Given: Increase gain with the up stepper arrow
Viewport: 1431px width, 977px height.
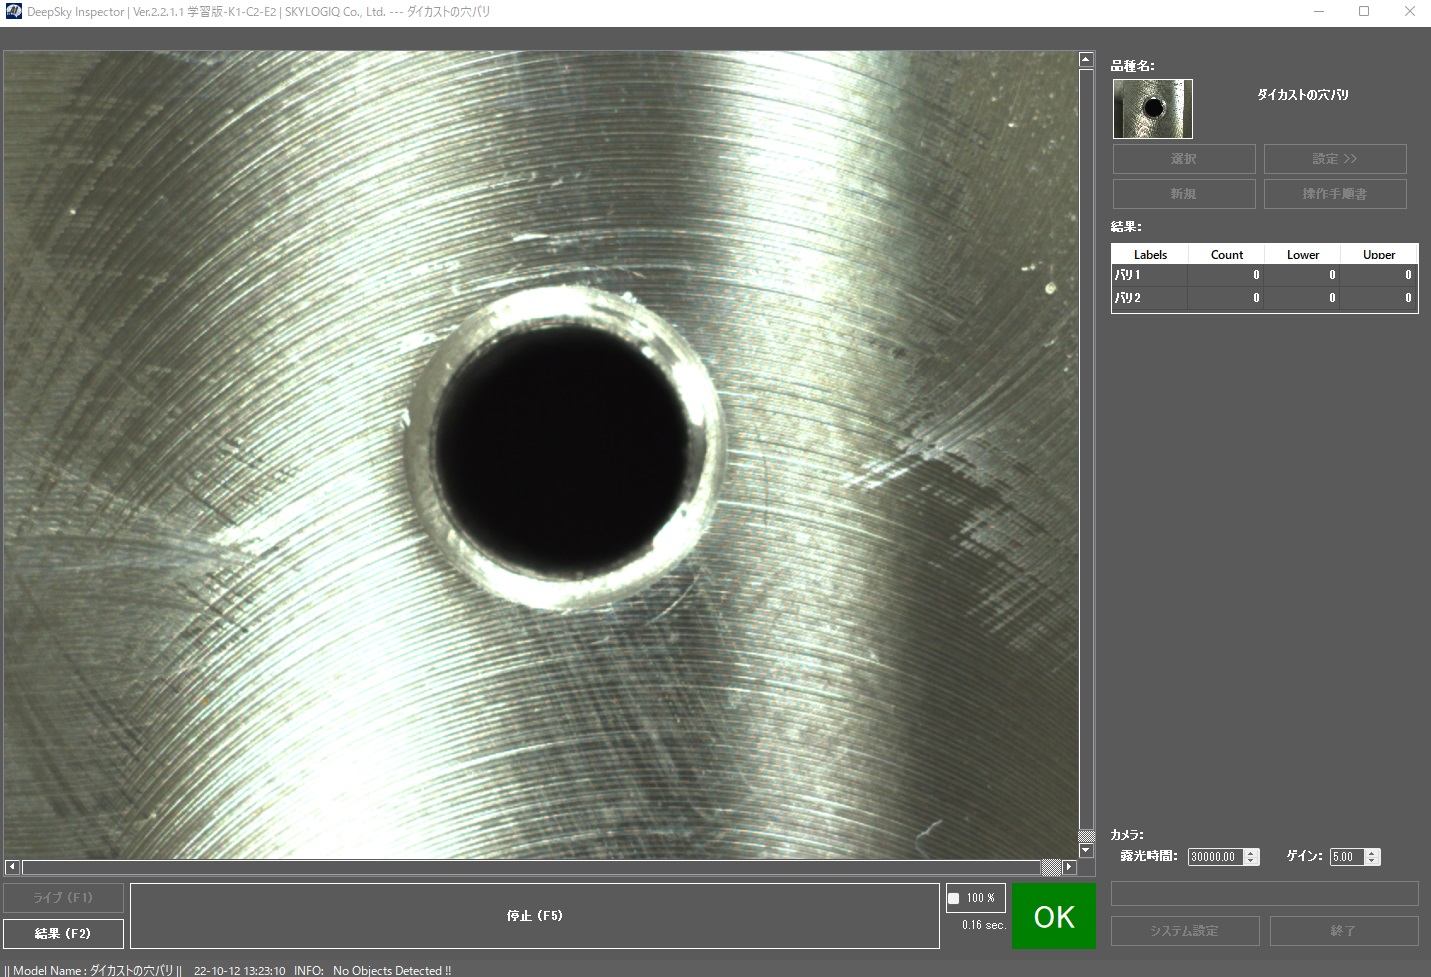Looking at the screenshot, I should pos(1372,853).
